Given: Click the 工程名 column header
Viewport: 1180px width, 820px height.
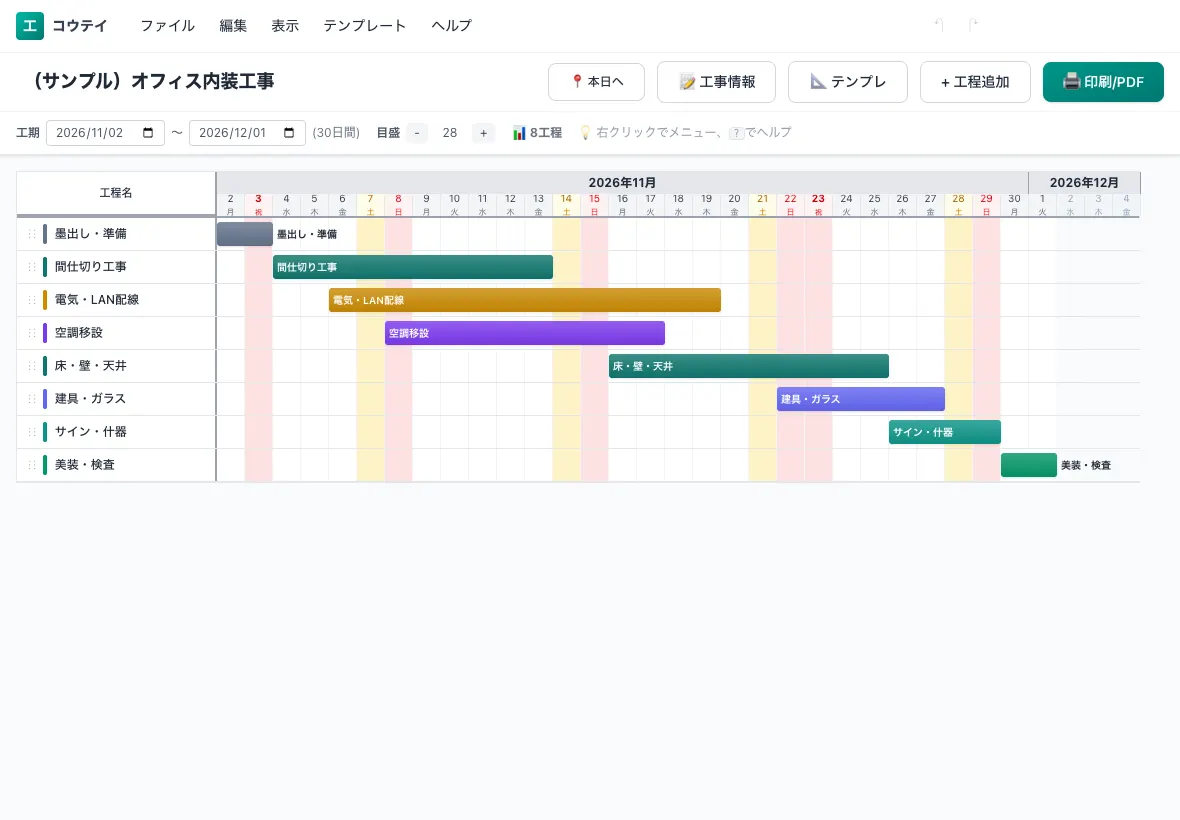Looking at the screenshot, I should click(116, 193).
